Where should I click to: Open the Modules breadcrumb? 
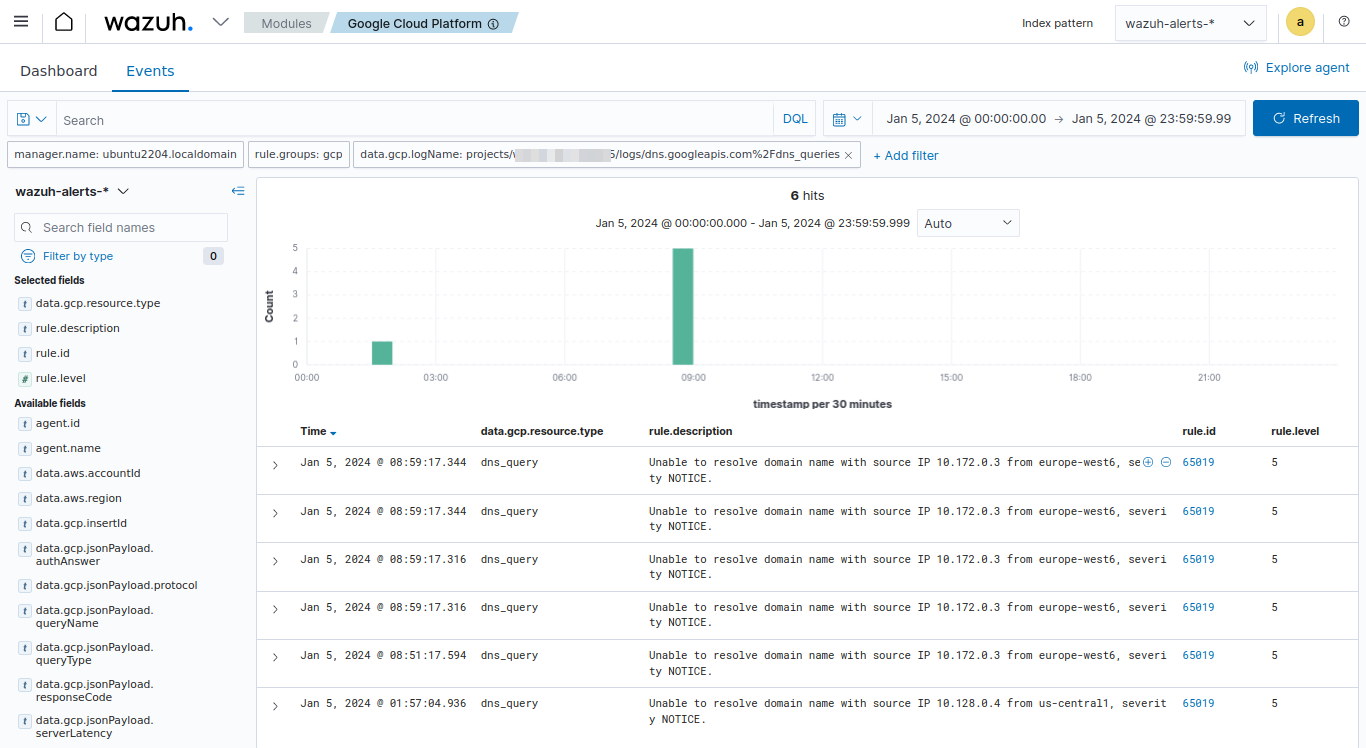click(x=286, y=23)
